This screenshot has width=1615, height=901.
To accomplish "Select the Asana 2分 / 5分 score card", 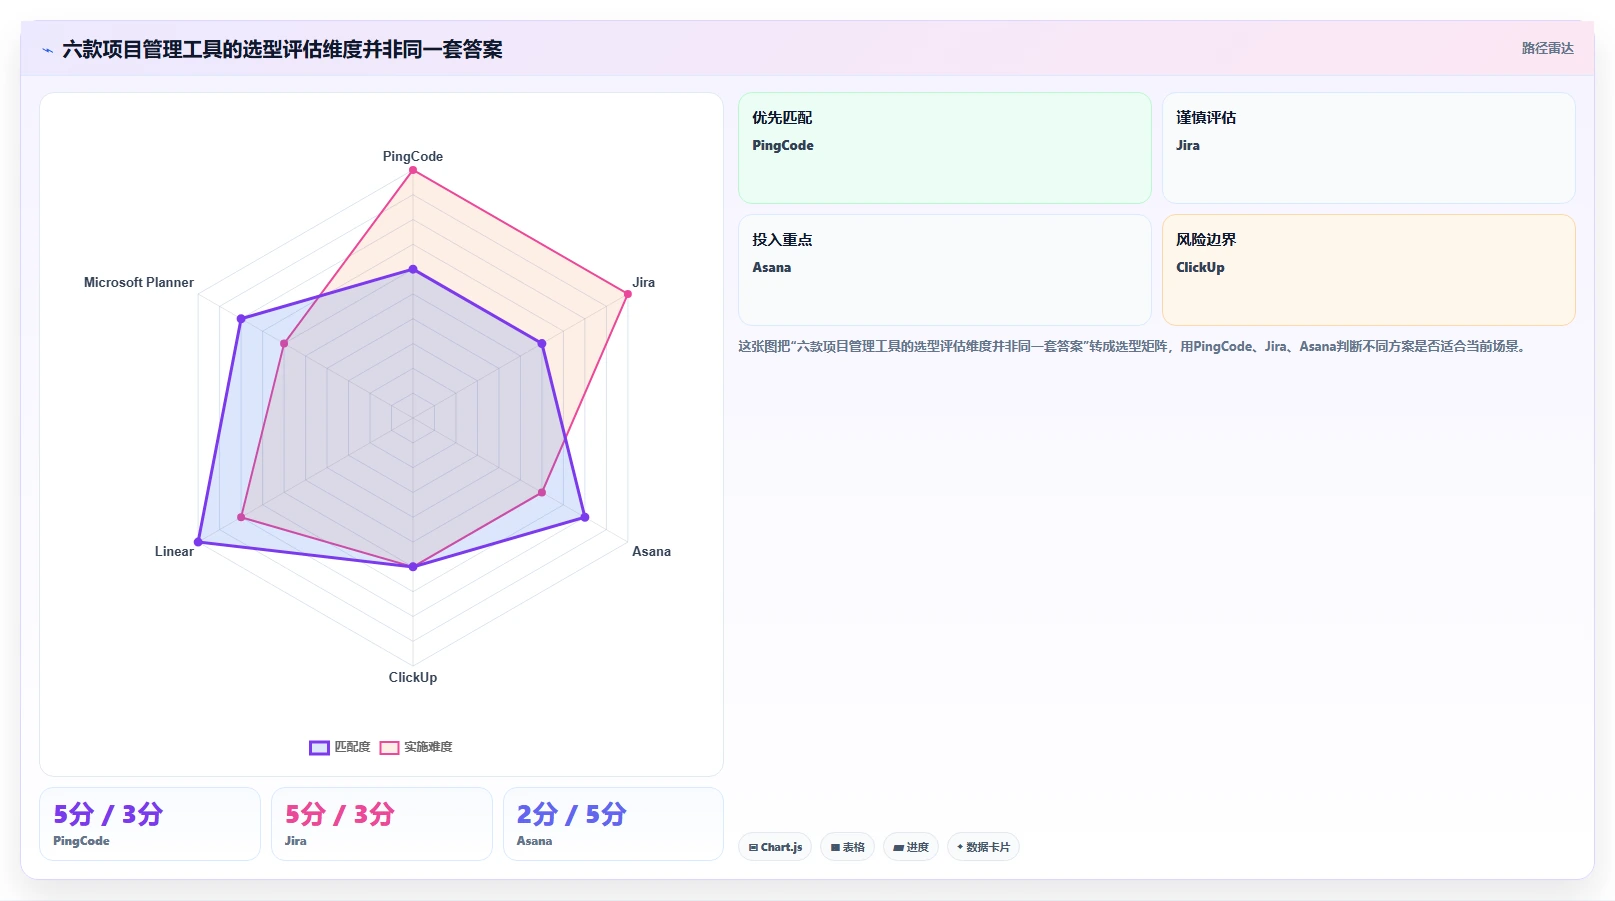I will tap(613, 824).
